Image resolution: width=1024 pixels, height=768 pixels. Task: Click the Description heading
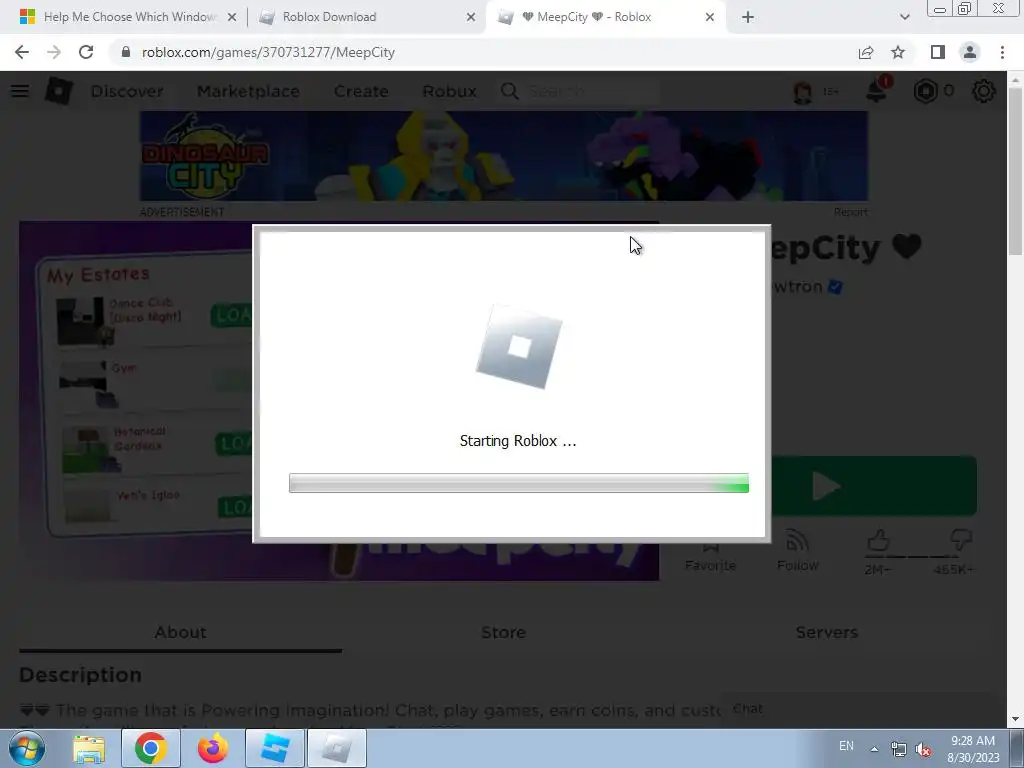[80, 675]
